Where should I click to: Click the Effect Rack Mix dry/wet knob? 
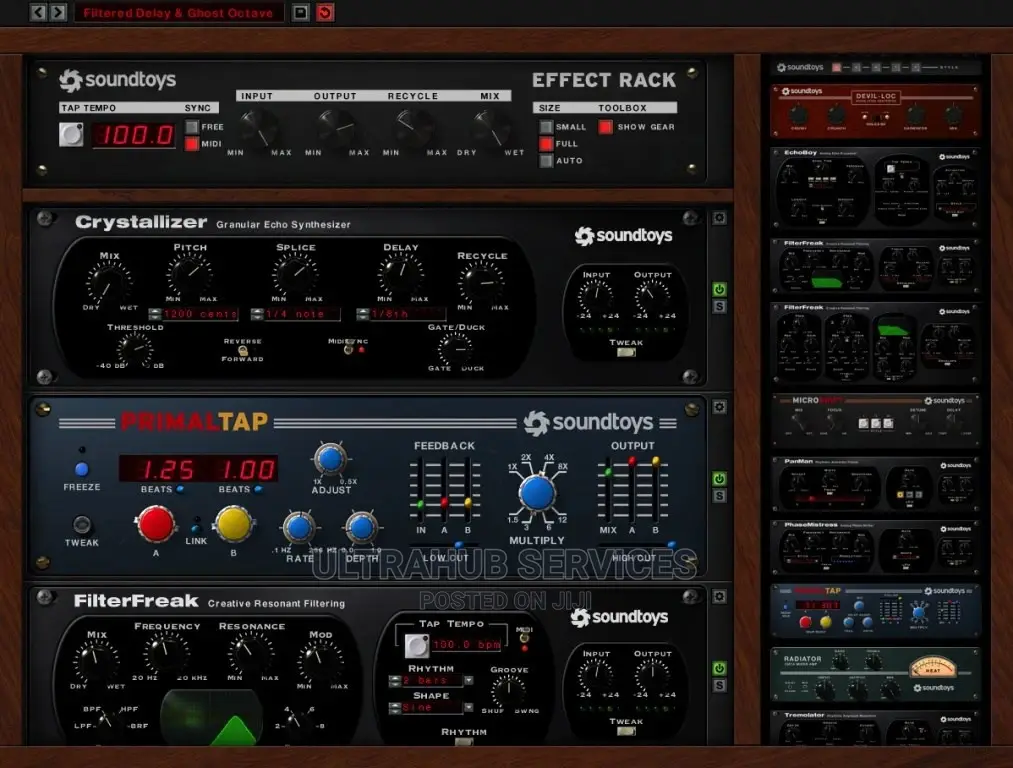tap(491, 127)
